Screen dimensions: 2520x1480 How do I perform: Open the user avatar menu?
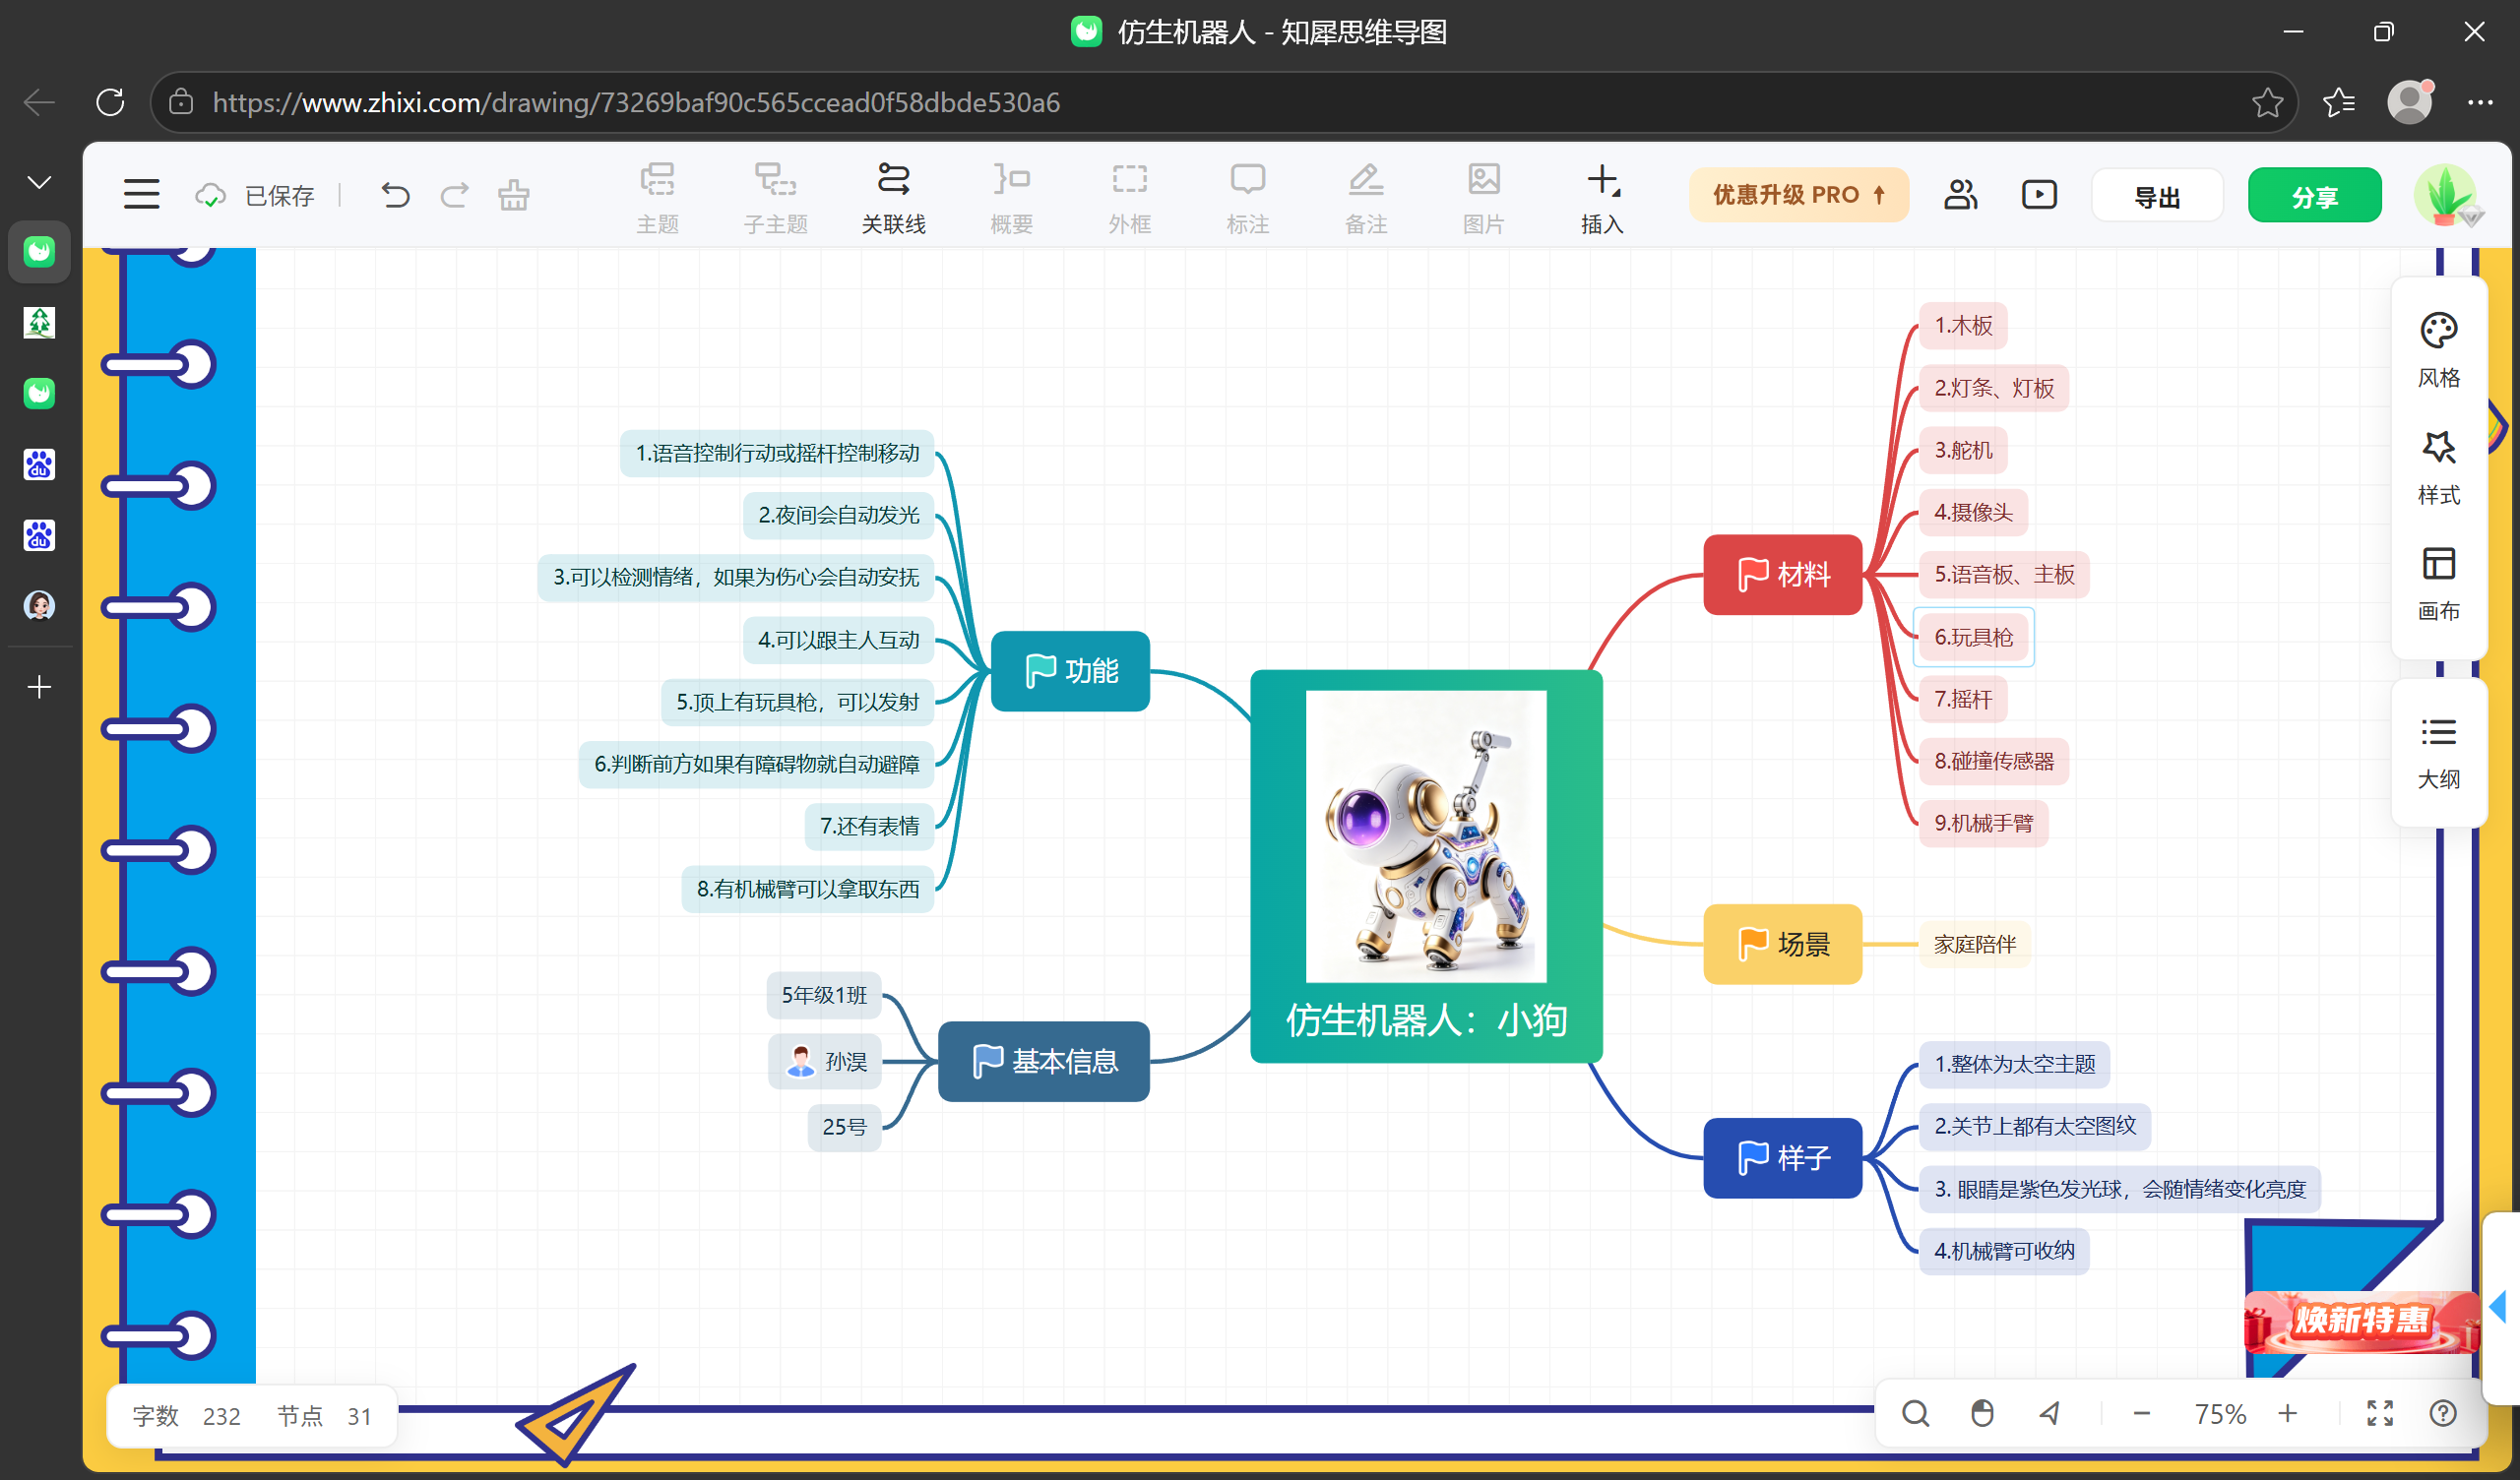click(x=2445, y=194)
